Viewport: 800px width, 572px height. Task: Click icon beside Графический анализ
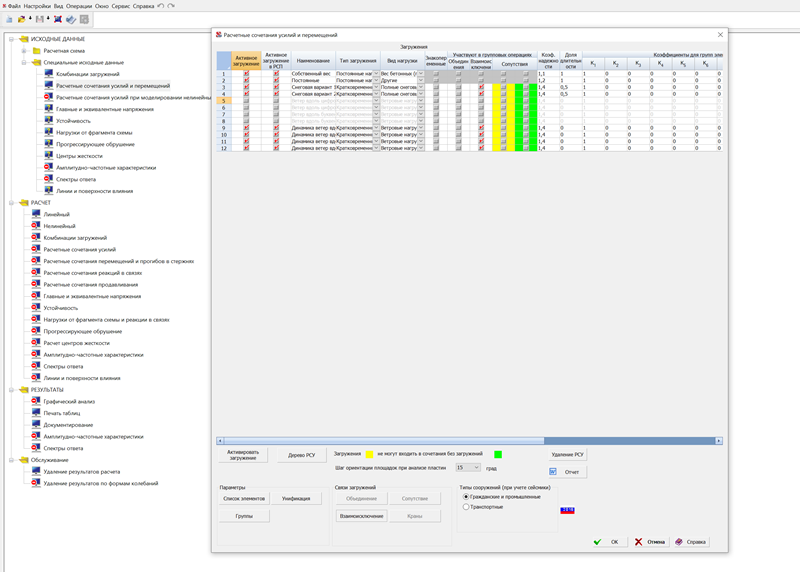coord(36,401)
